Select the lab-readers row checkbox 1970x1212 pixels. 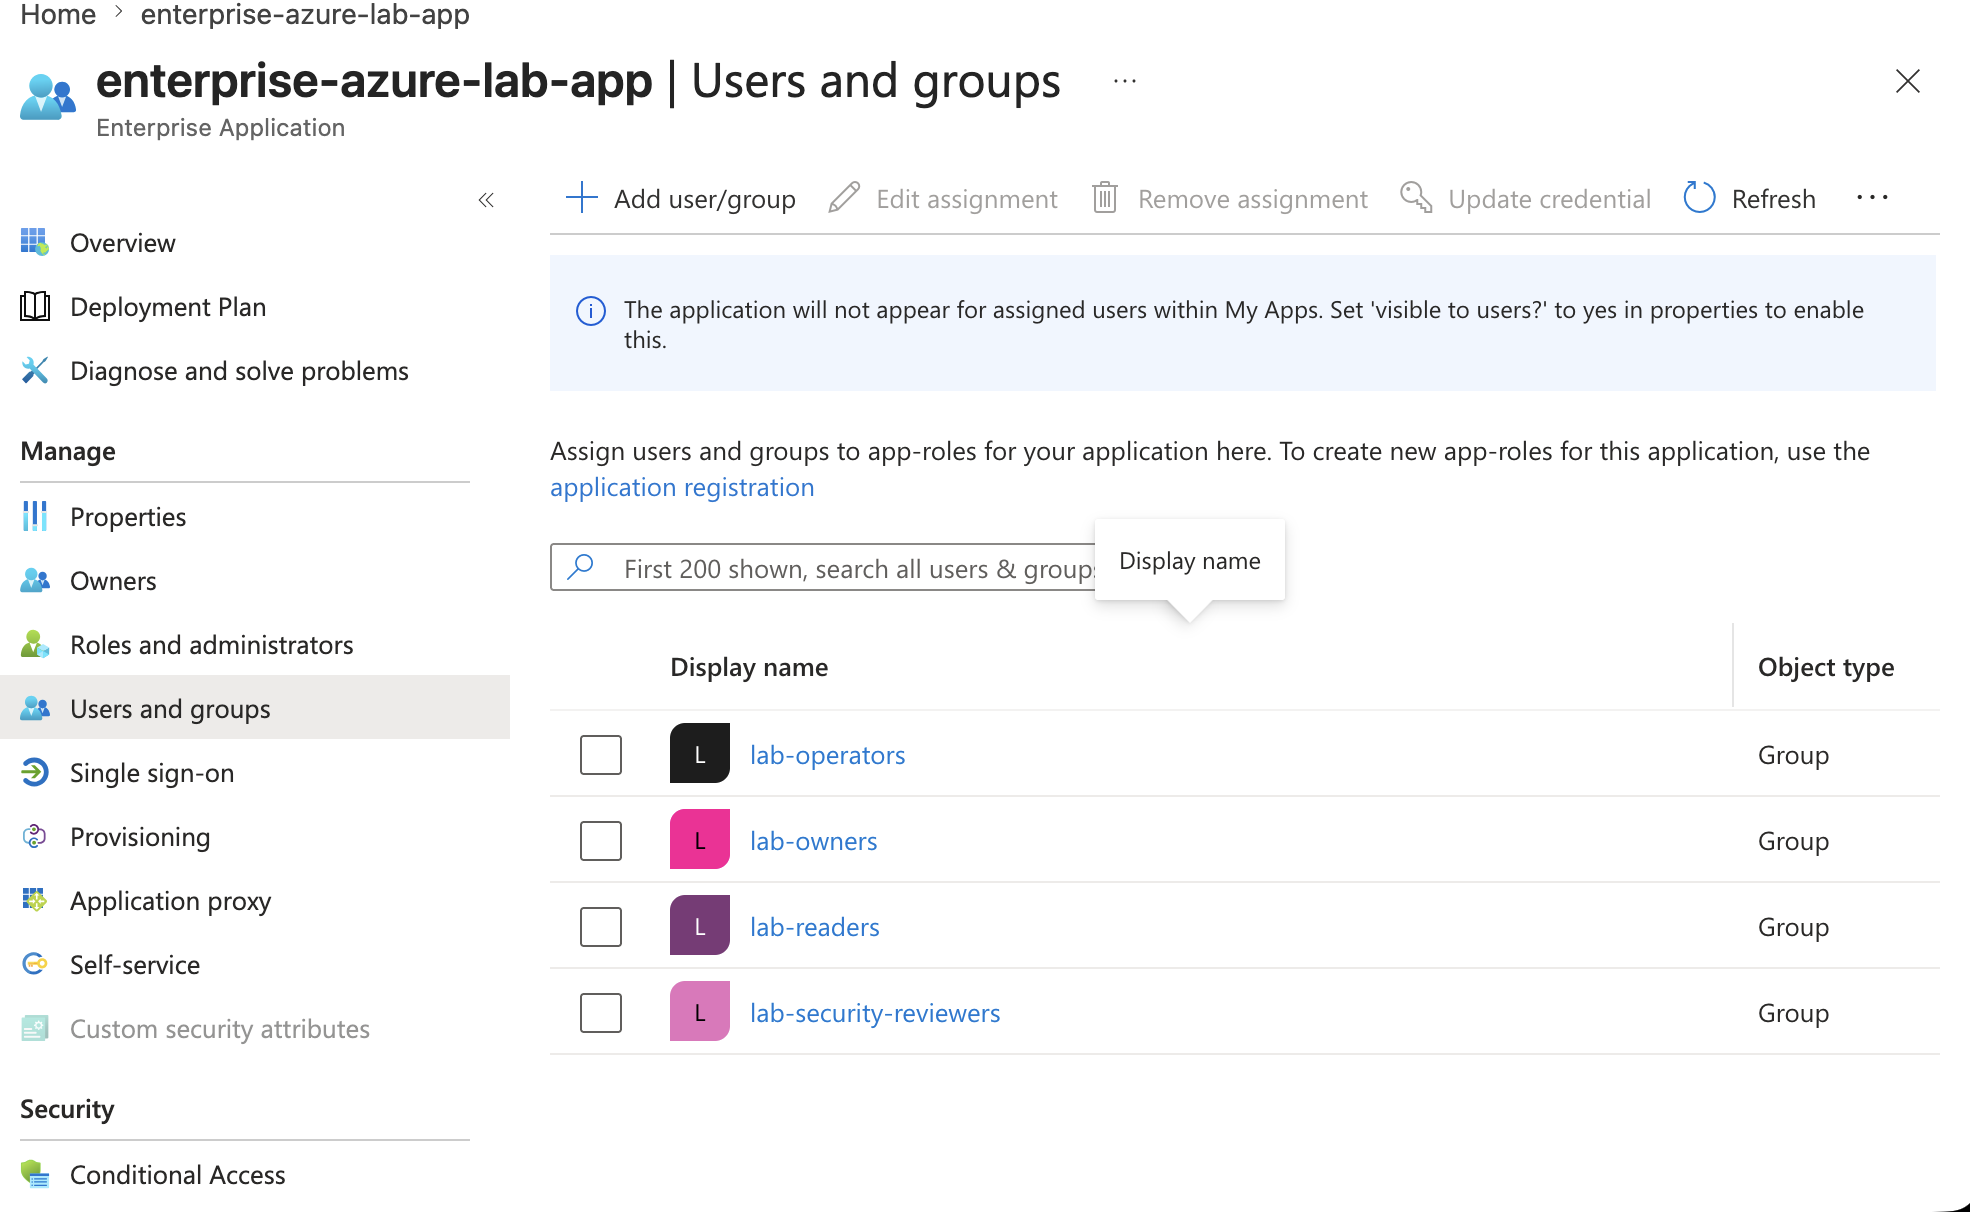point(601,927)
